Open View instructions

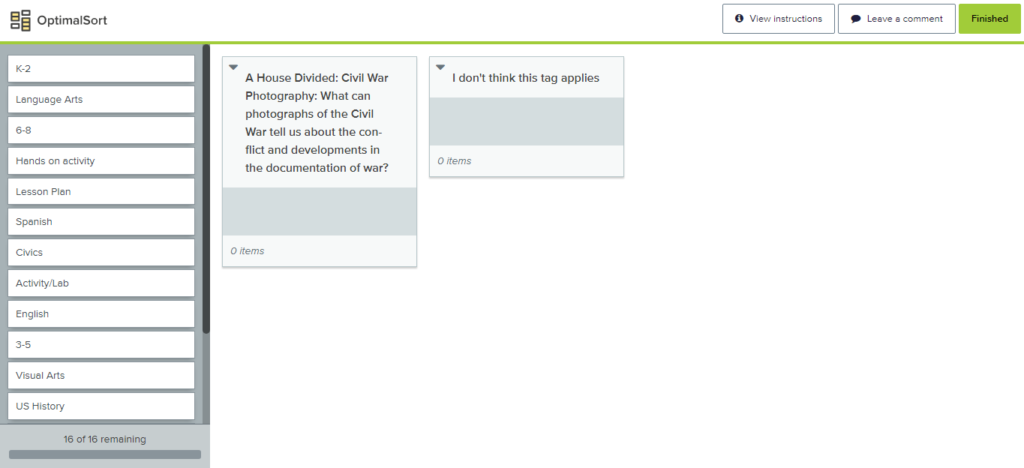click(x=778, y=19)
